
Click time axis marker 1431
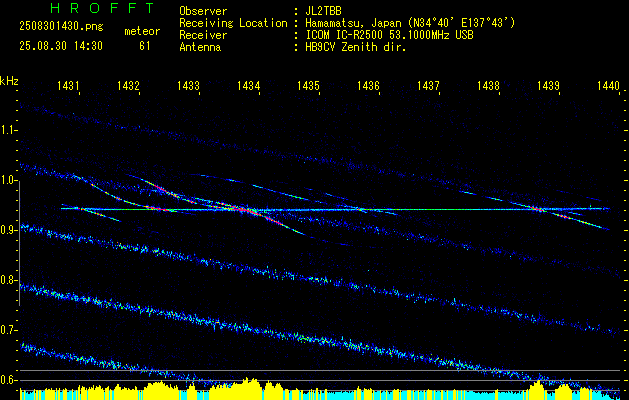coord(68,85)
